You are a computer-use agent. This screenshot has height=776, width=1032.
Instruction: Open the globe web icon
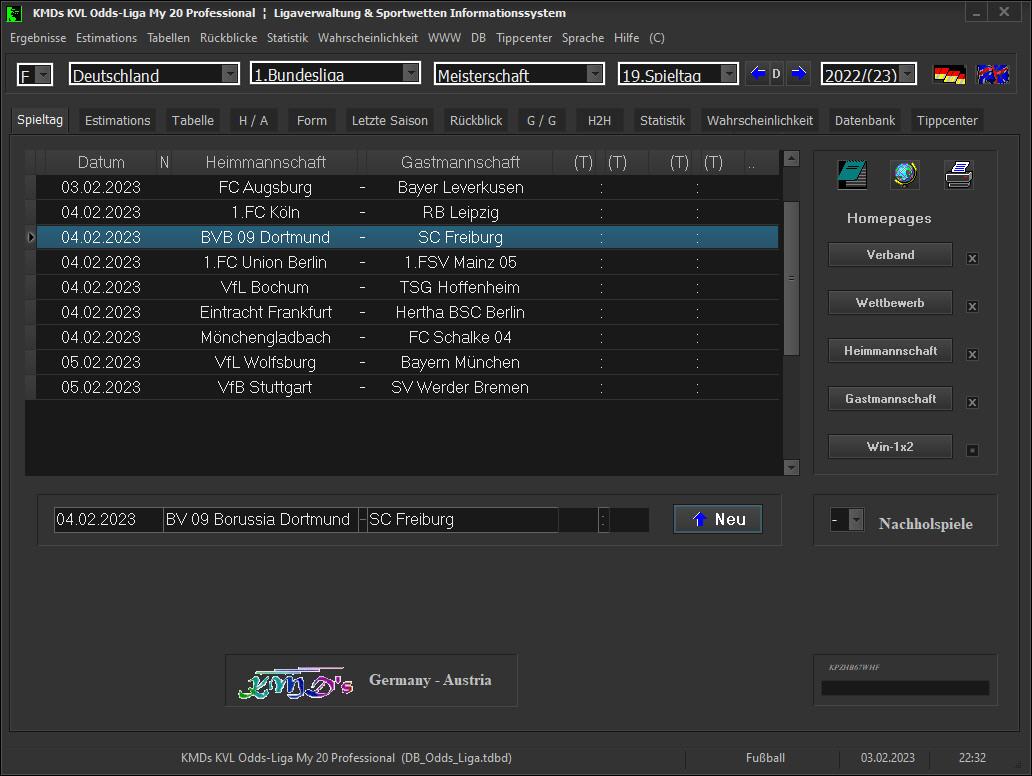coord(905,175)
